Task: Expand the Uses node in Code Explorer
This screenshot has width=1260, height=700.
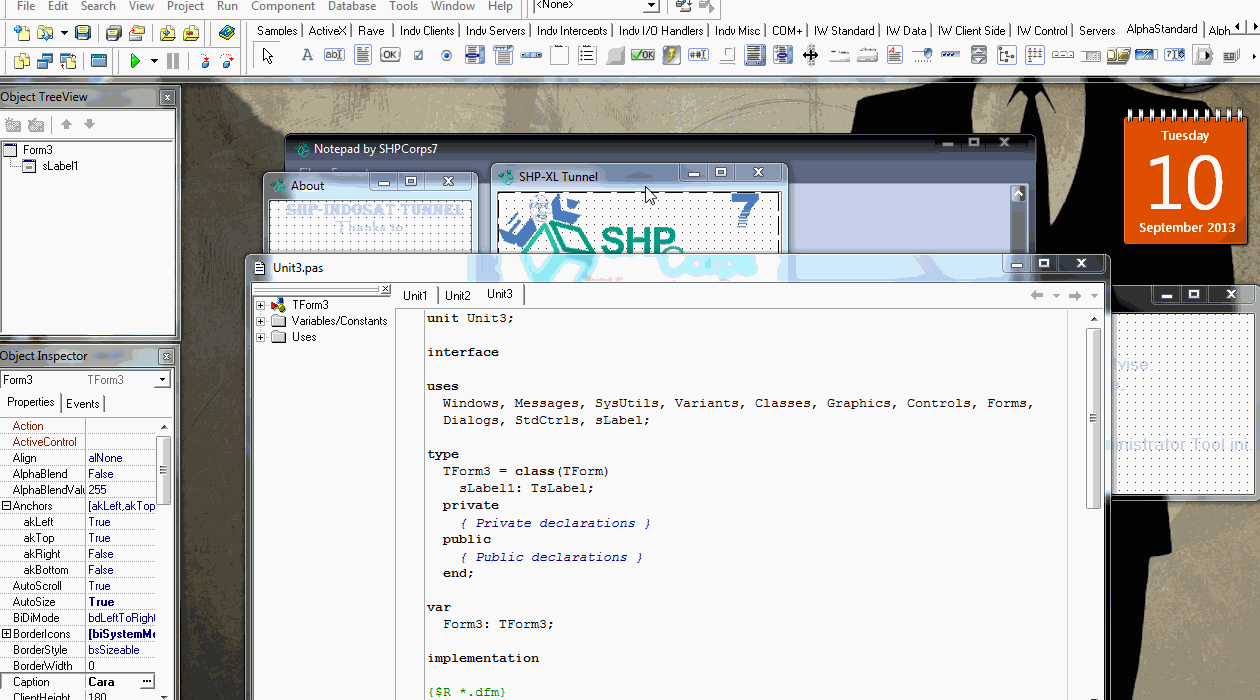Action: point(261,337)
